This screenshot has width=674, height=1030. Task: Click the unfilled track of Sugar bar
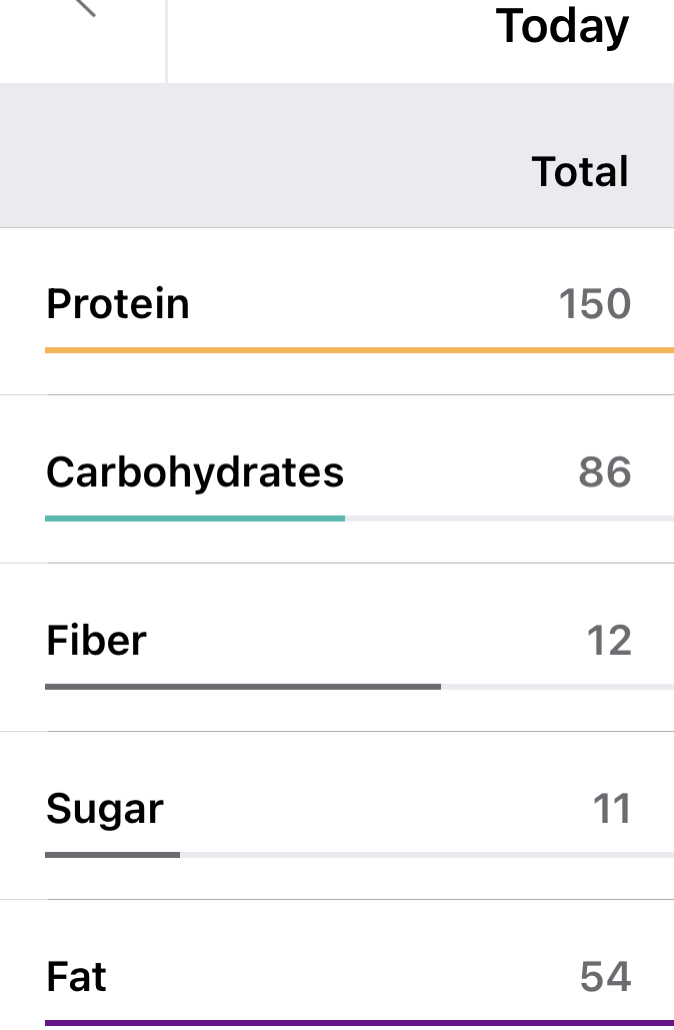tap(427, 854)
